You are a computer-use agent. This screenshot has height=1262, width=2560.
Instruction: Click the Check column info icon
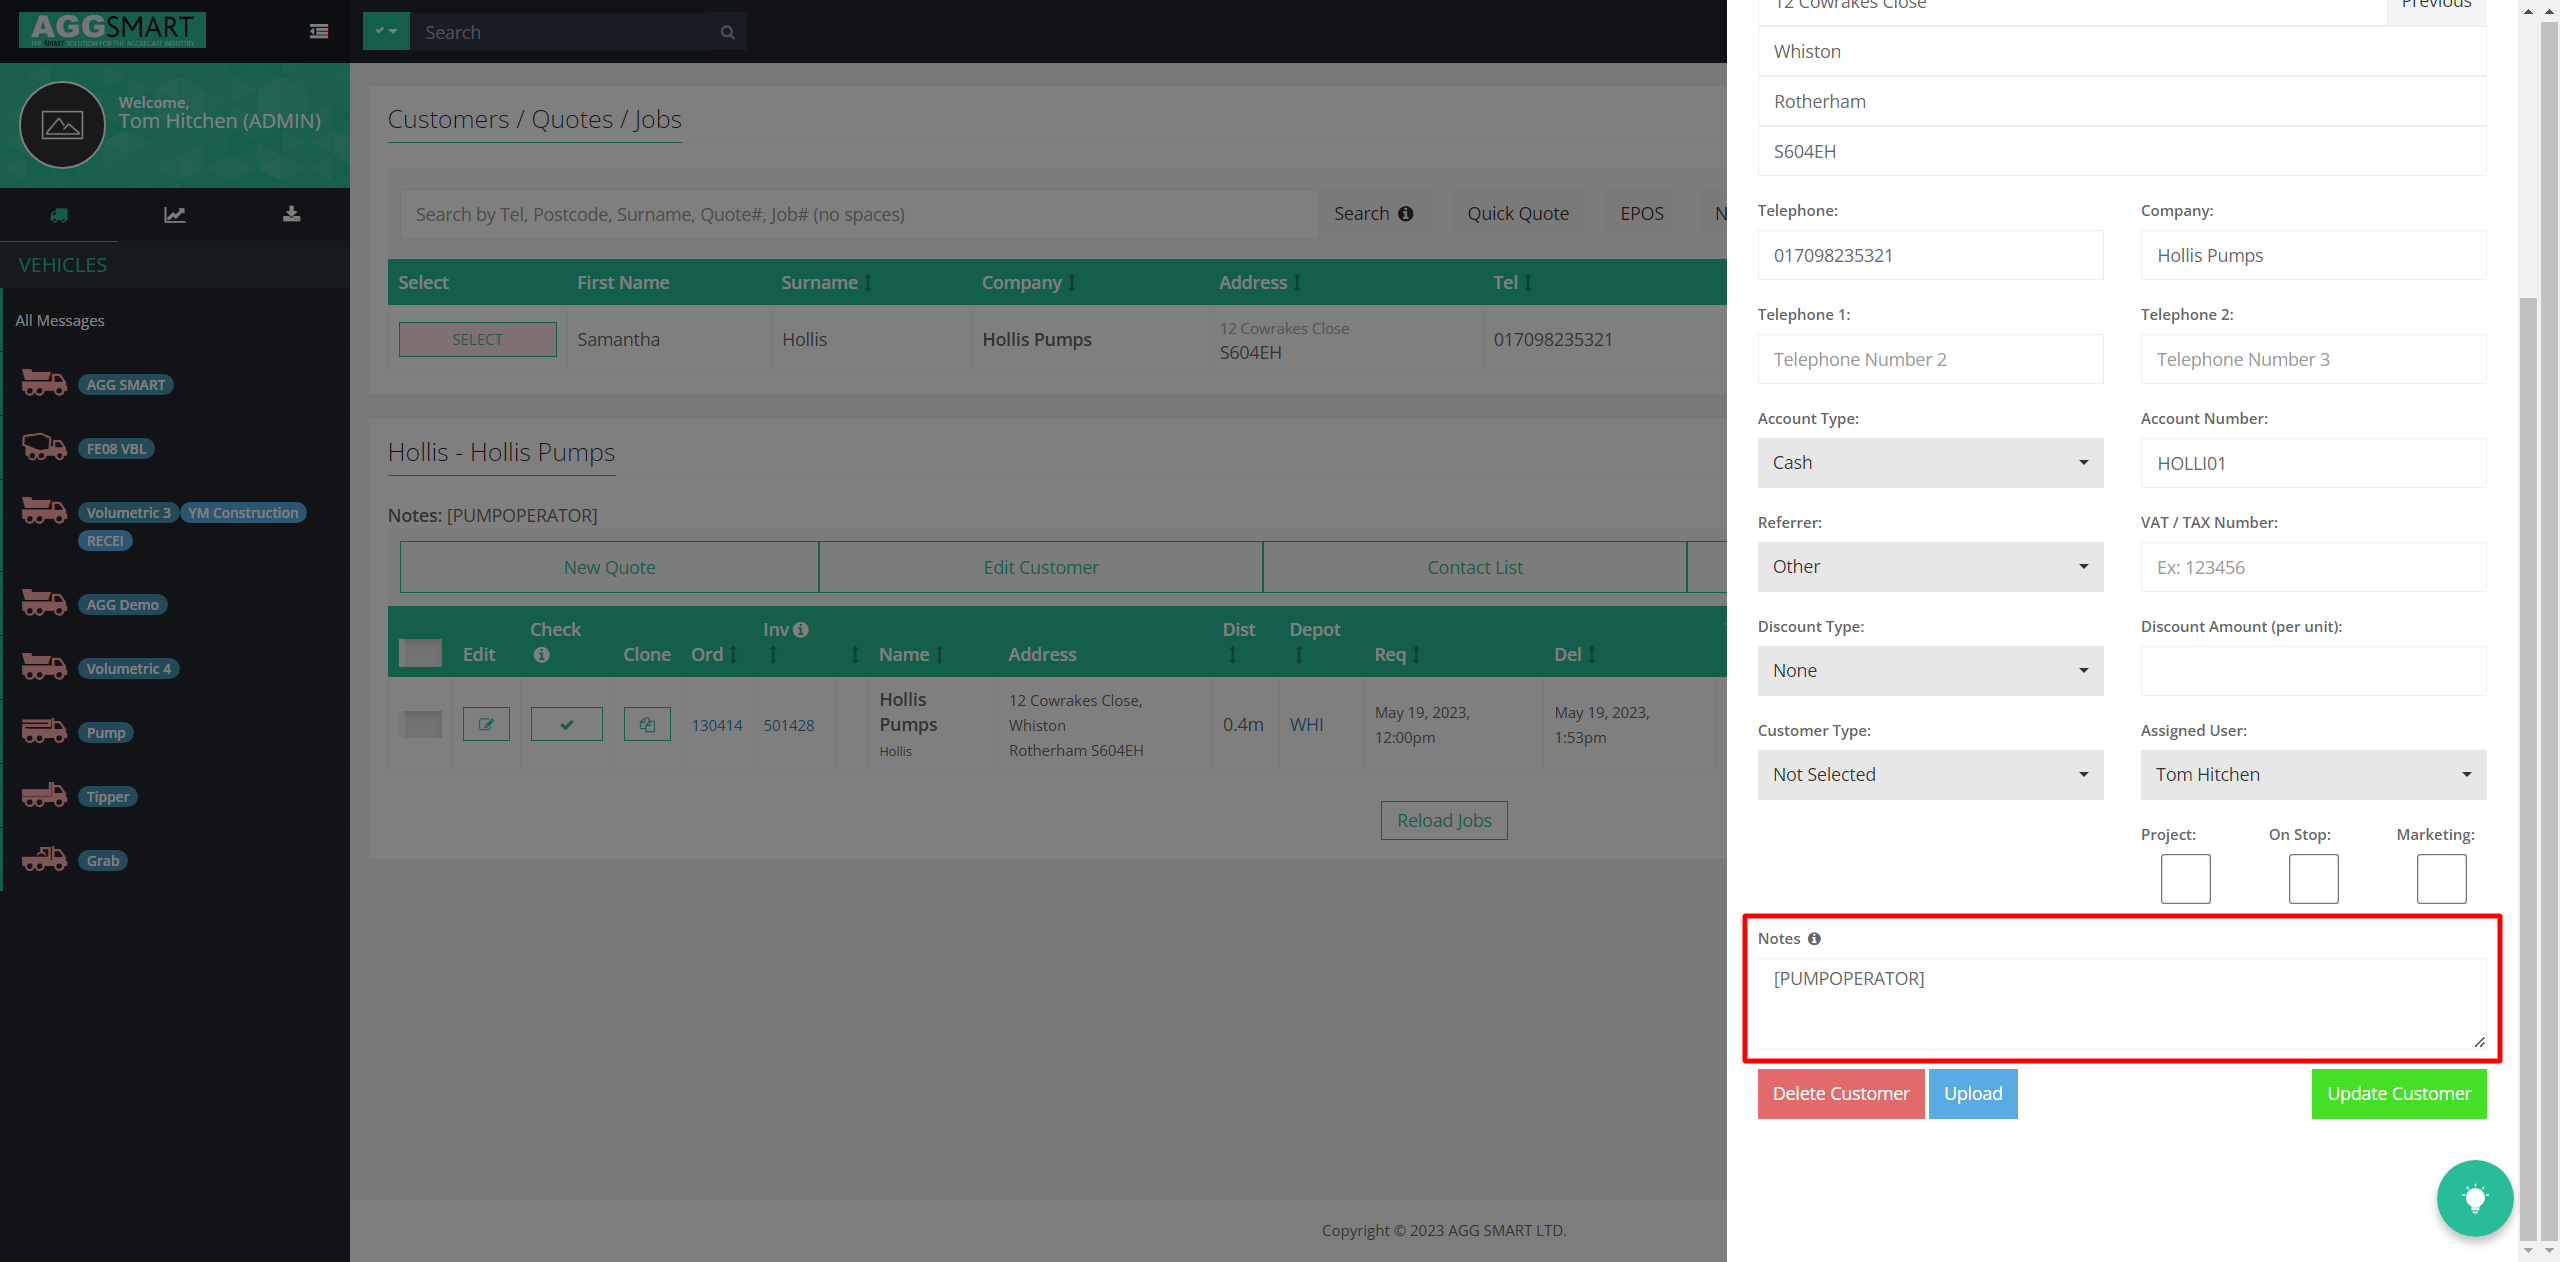(542, 655)
